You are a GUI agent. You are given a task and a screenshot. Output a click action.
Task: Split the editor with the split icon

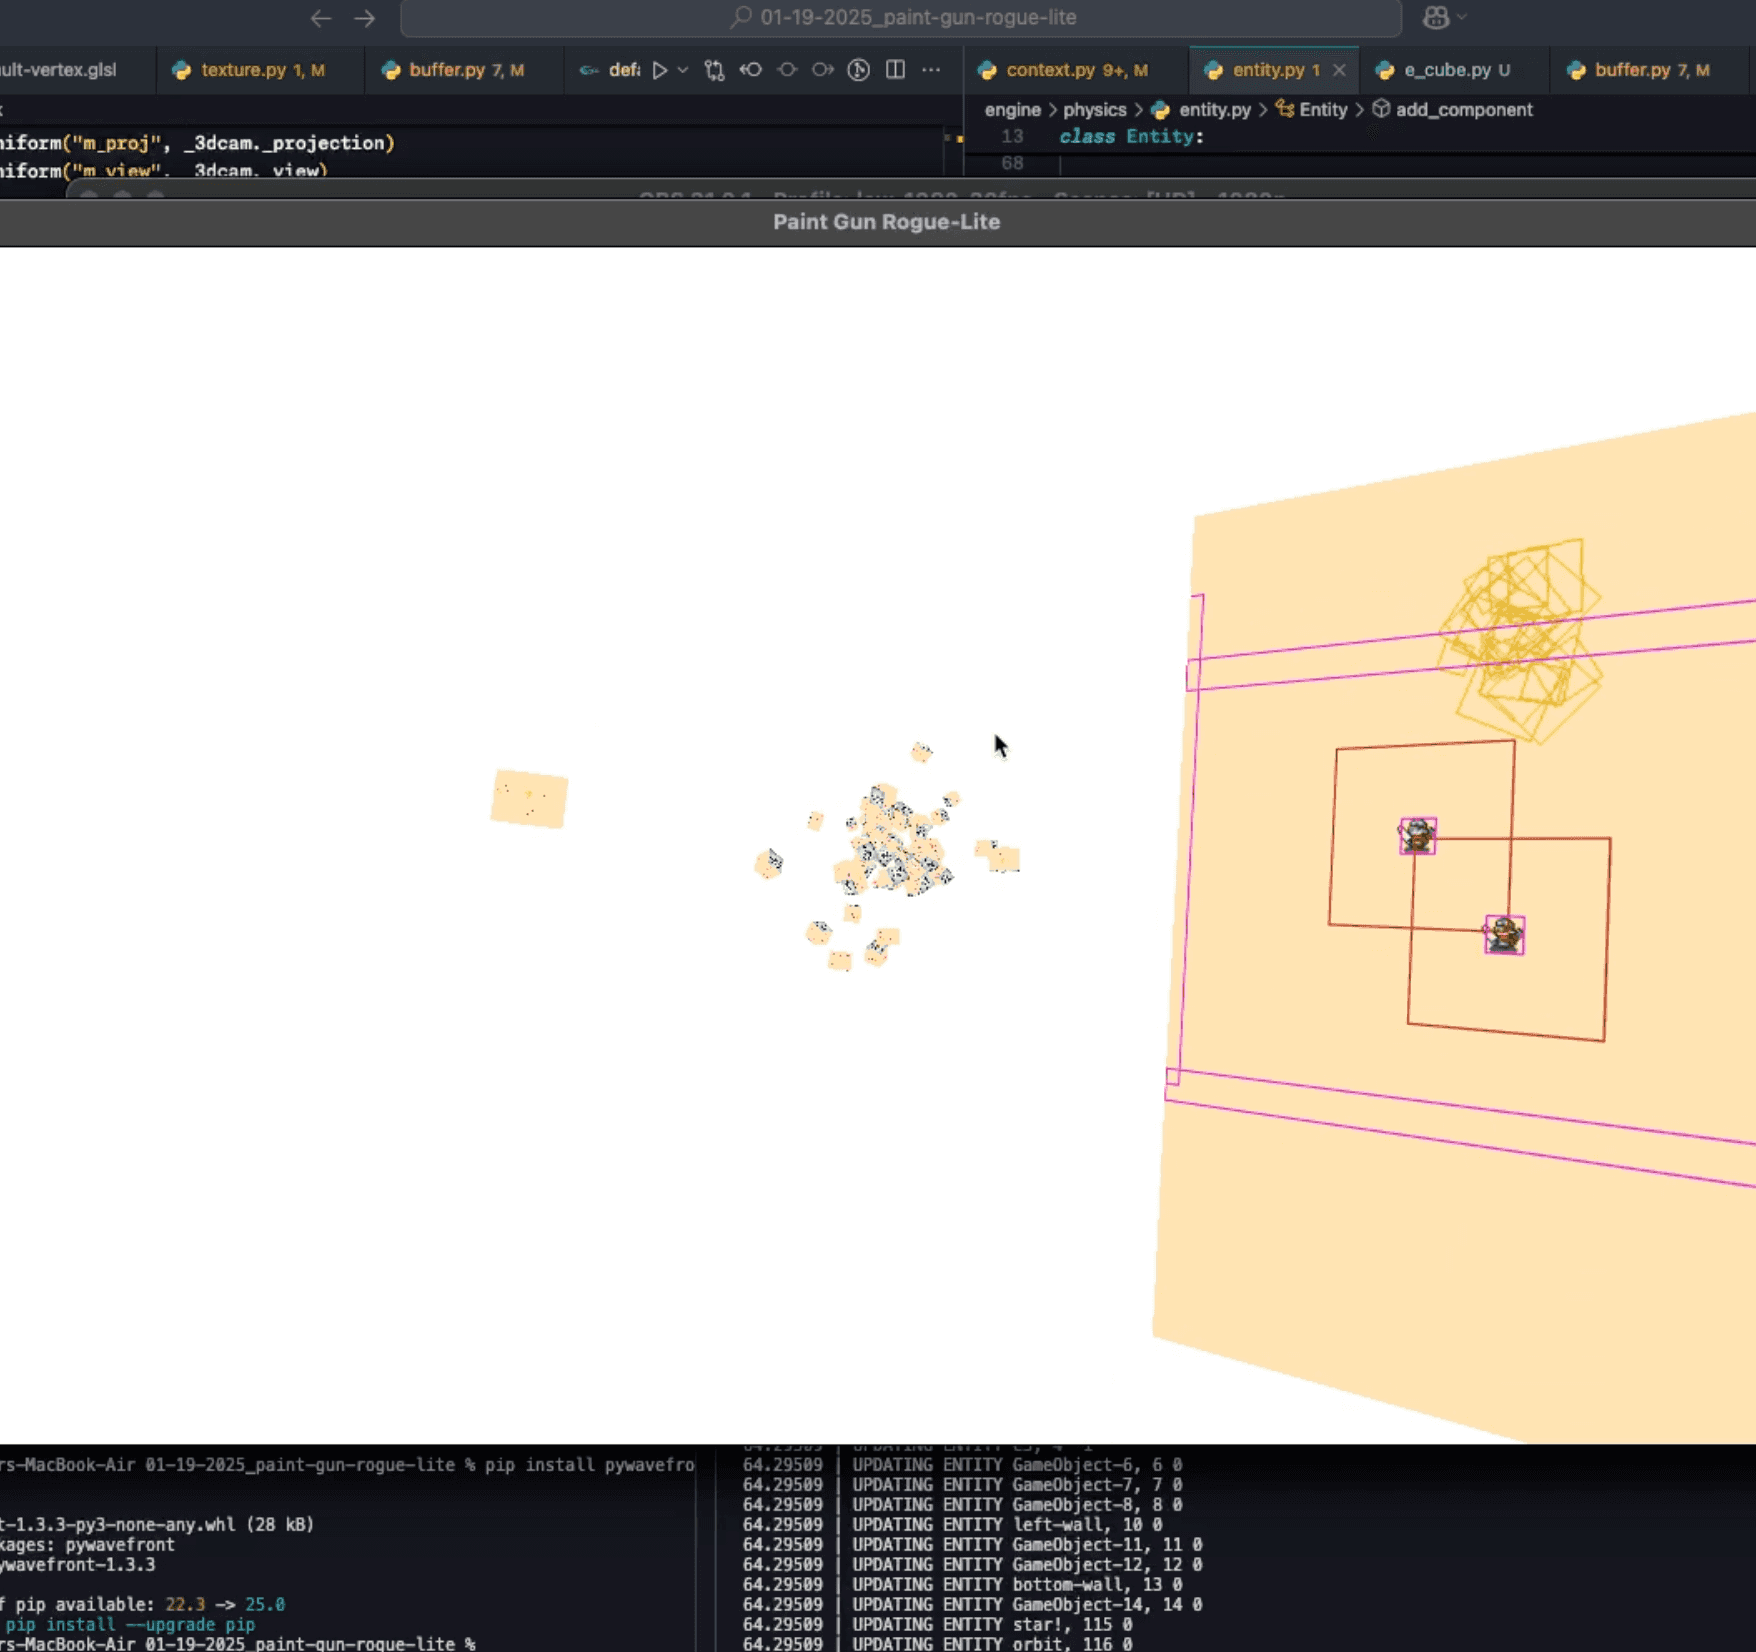(x=895, y=70)
